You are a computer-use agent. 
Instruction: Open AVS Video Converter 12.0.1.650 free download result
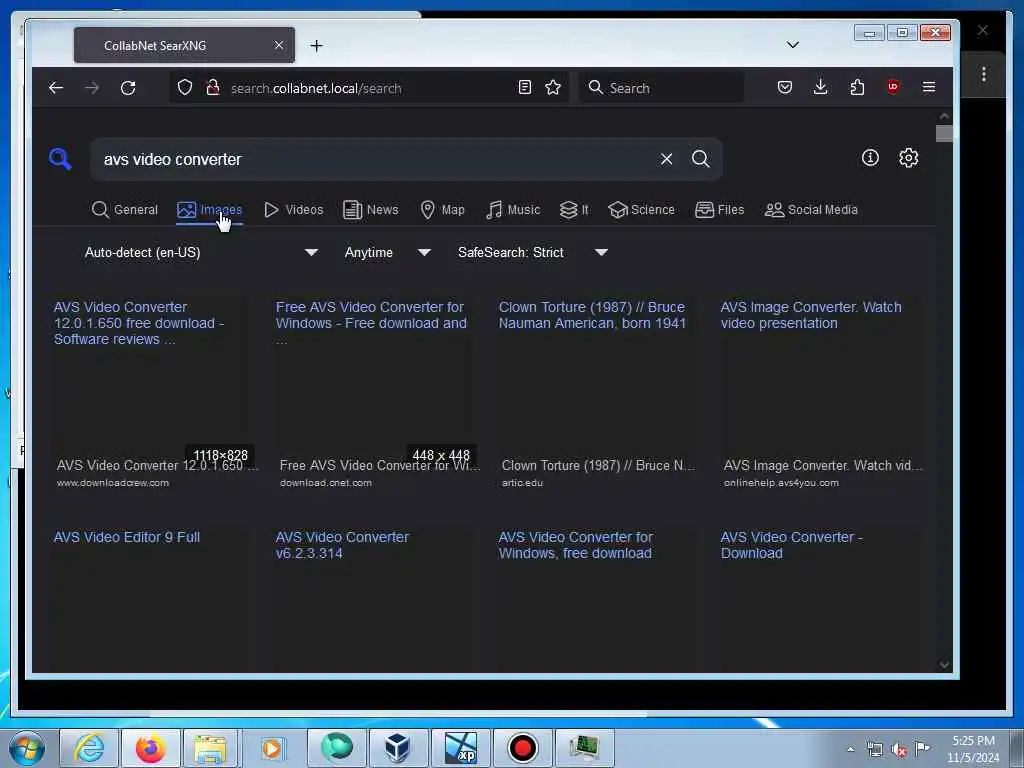point(139,323)
